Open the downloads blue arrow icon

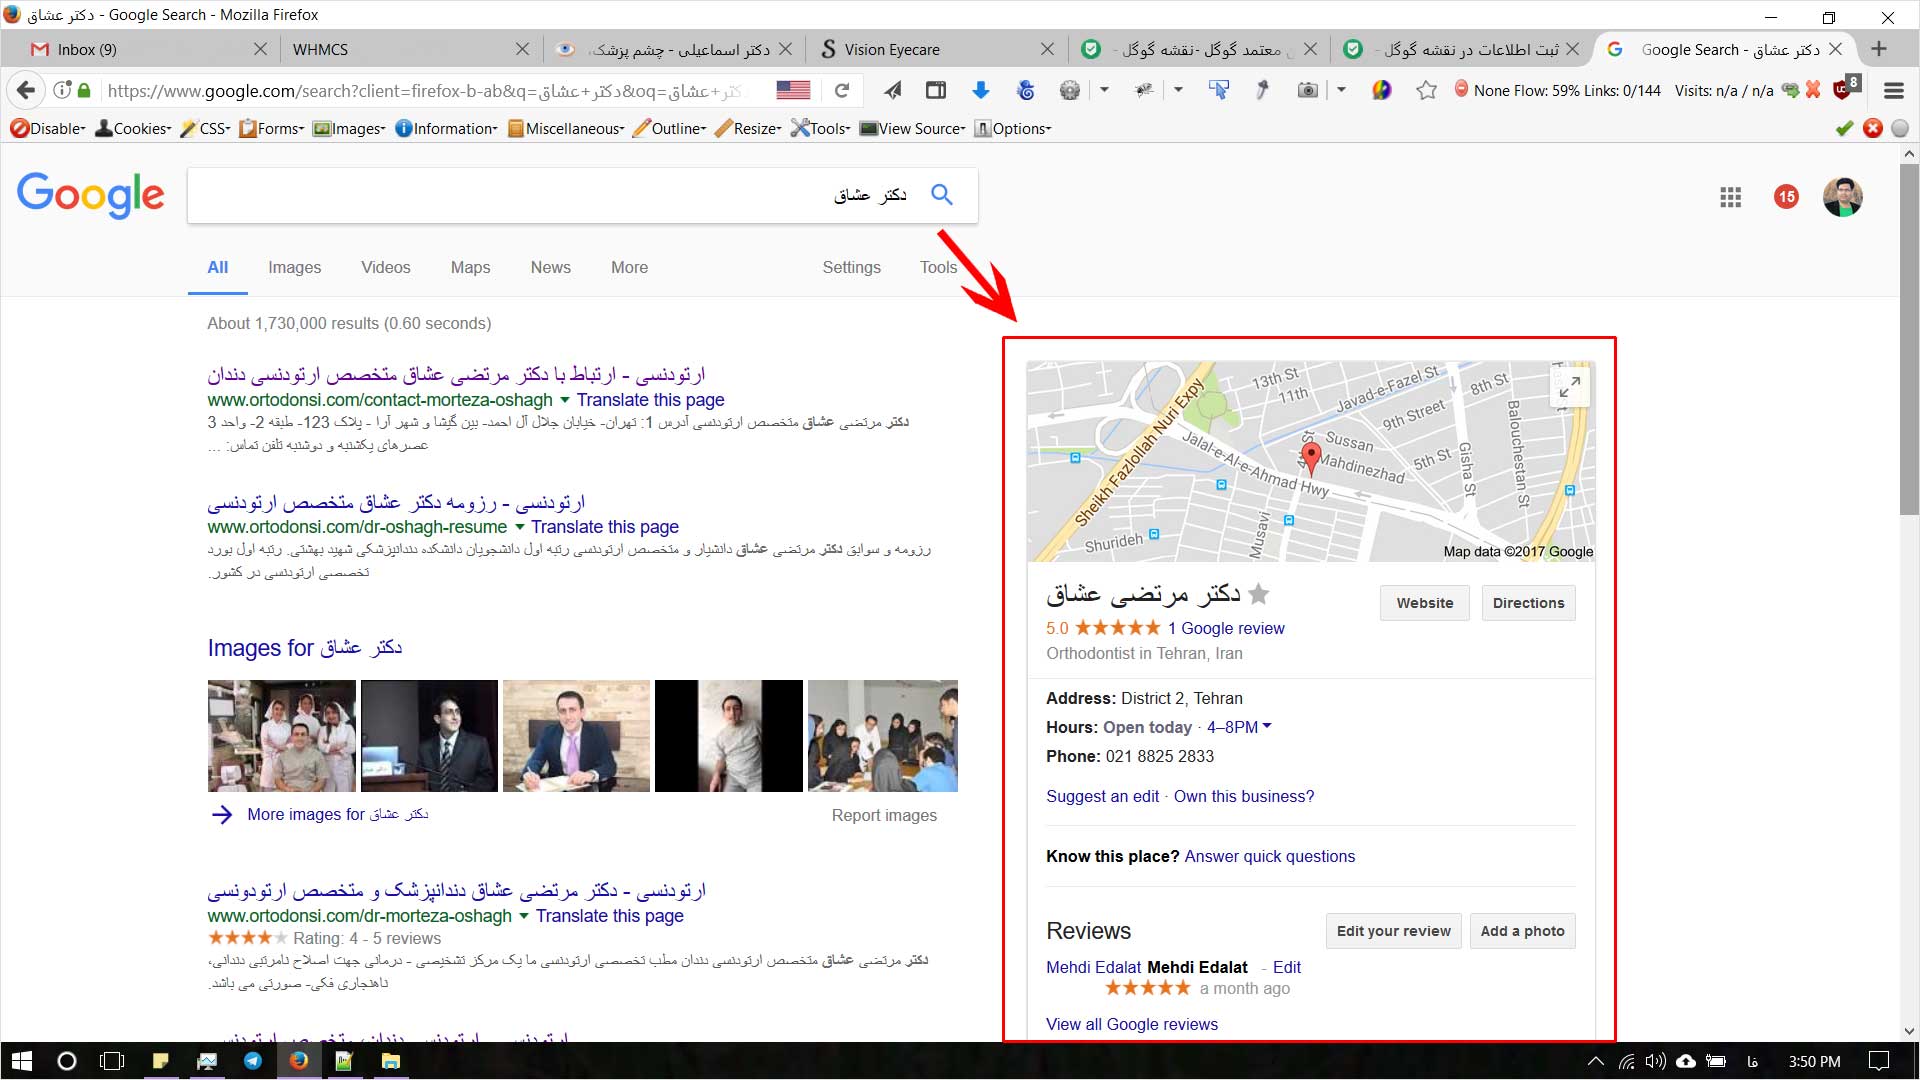point(980,90)
